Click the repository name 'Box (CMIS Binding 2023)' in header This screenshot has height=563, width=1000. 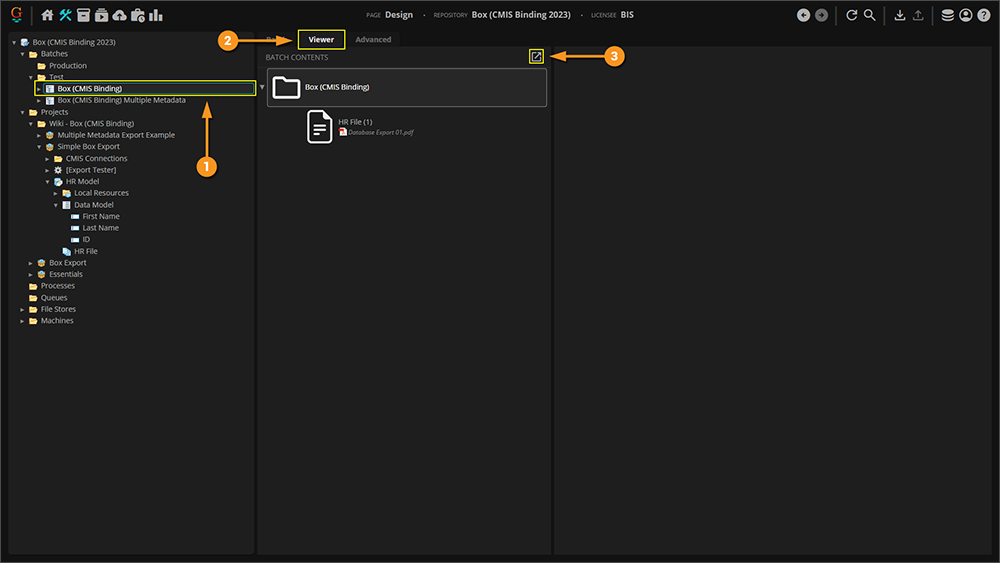[521, 15]
